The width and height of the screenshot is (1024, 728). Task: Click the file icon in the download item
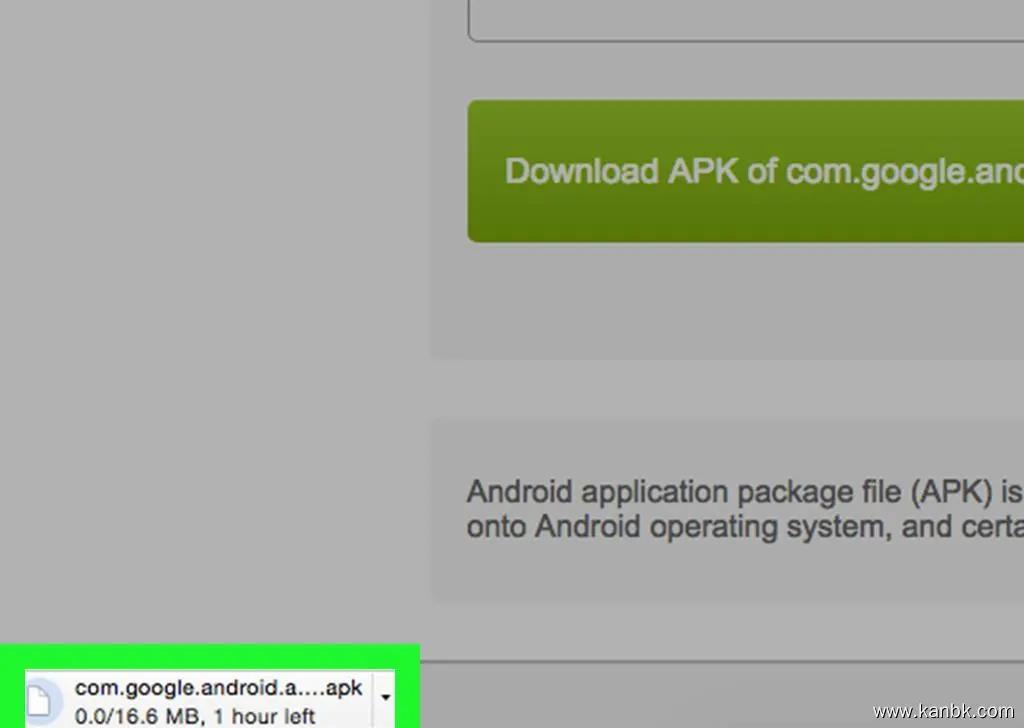point(40,702)
